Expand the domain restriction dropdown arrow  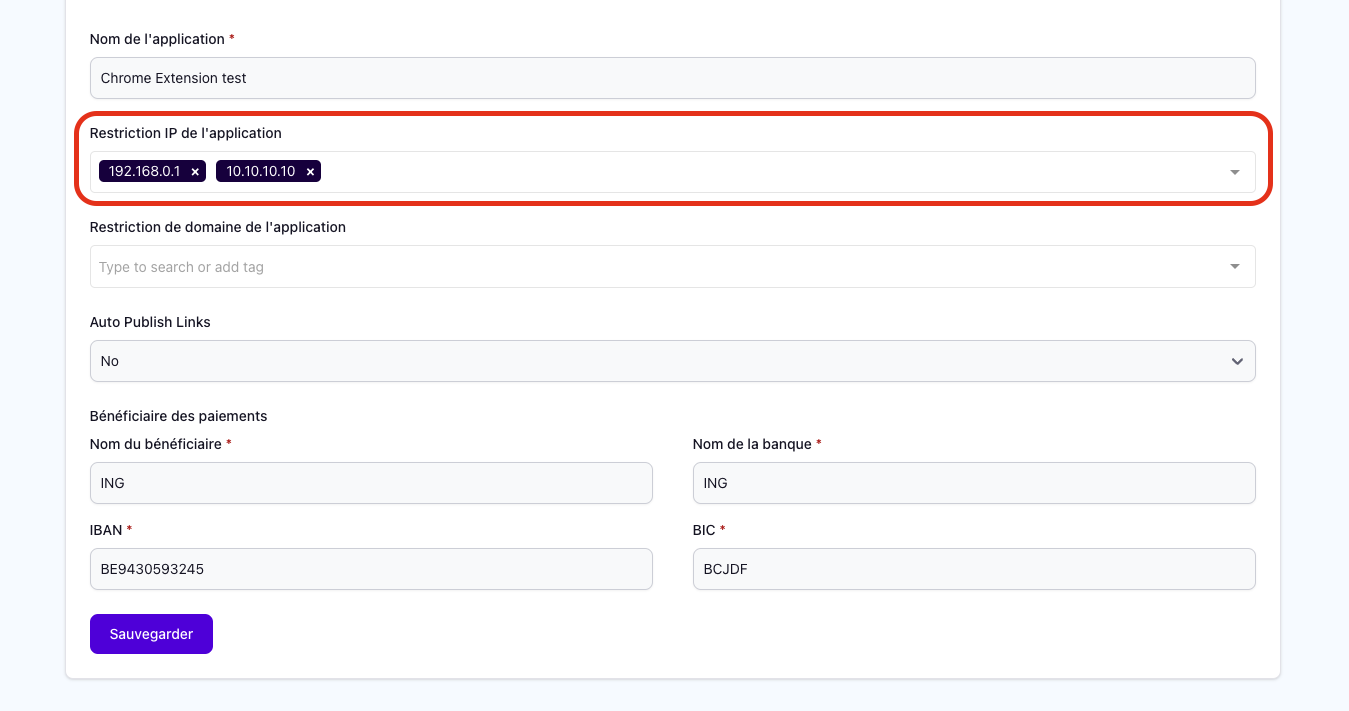pos(1235,266)
